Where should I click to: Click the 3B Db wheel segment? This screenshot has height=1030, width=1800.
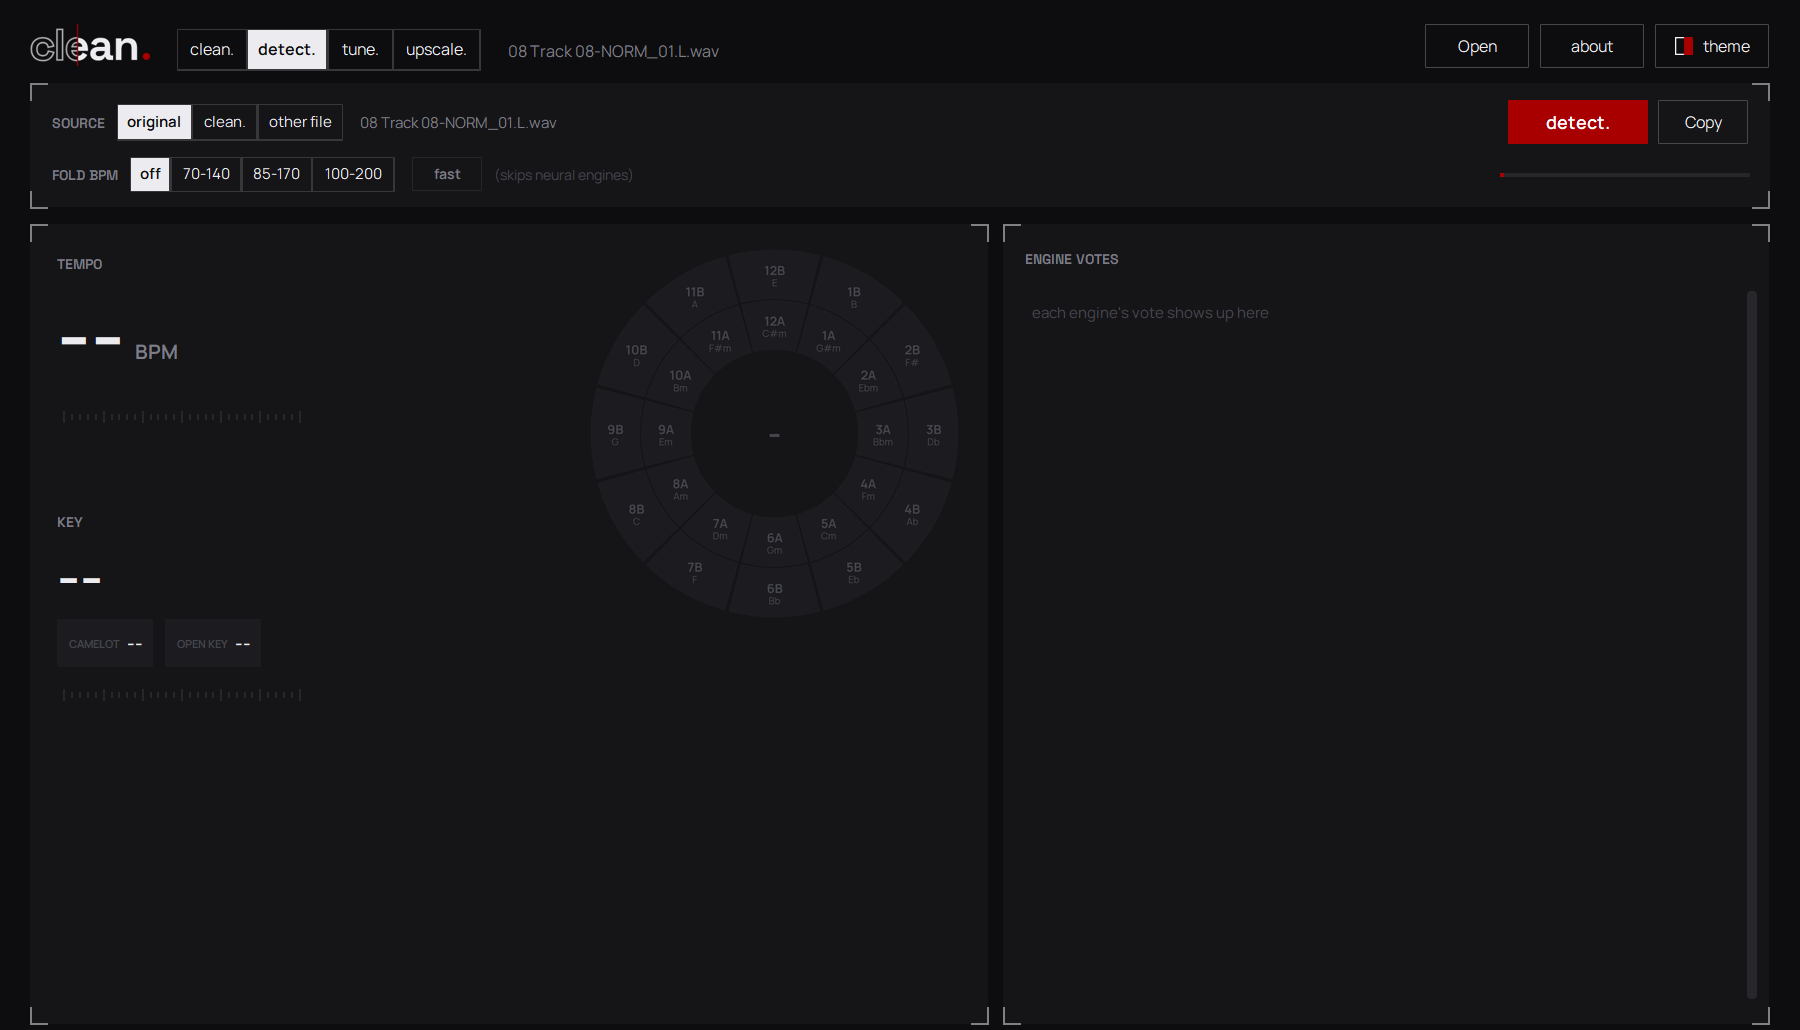click(x=933, y=435)
